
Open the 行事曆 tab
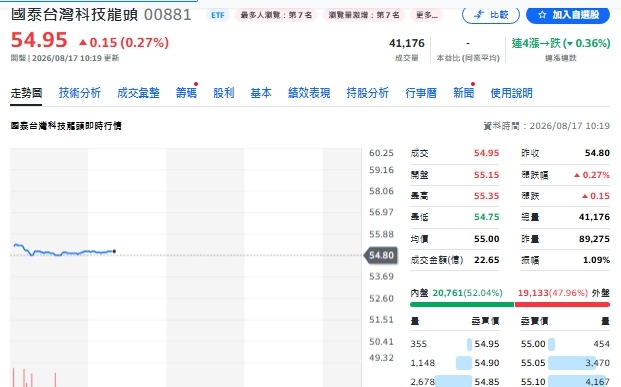(x=421, y=93)
